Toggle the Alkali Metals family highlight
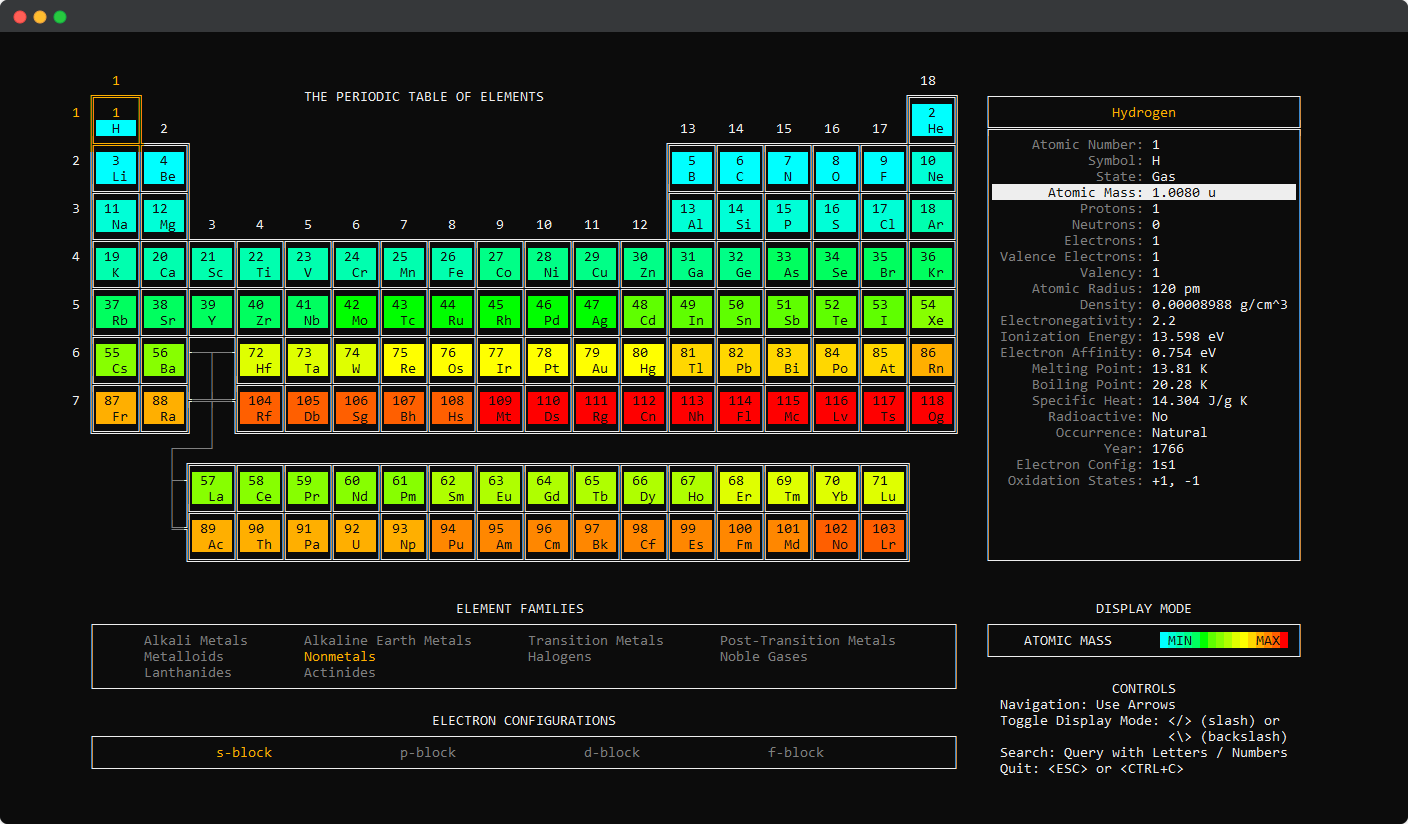 [x=196, y=640]
